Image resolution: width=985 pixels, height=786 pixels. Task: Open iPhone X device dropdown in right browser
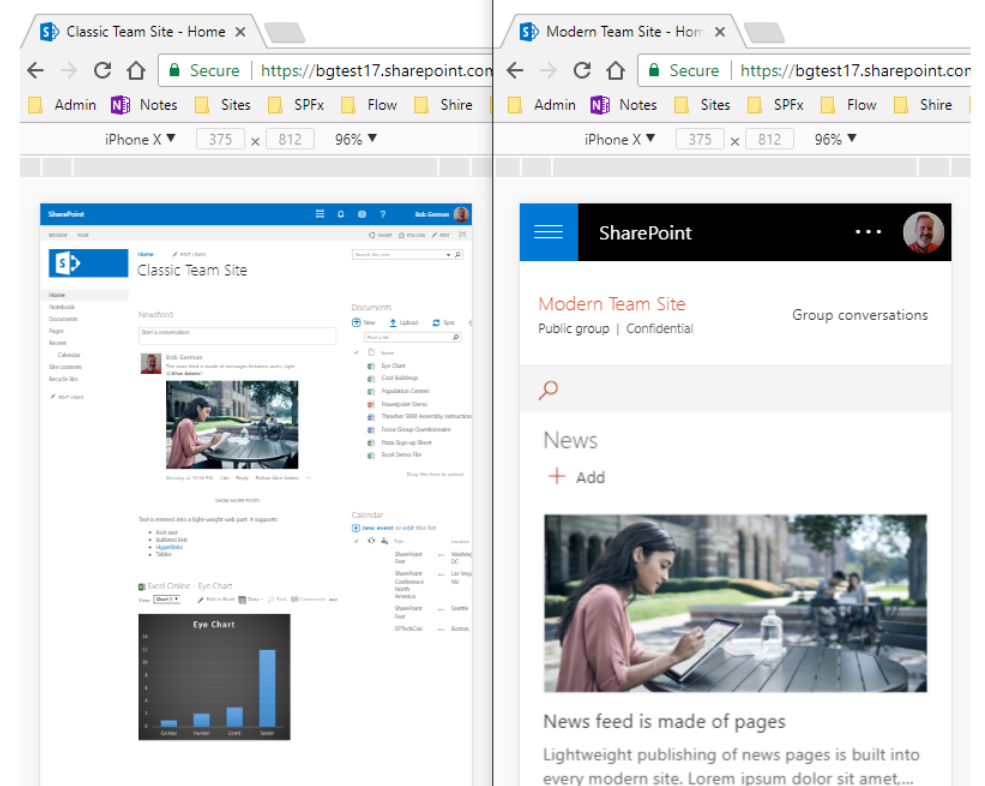click(x=619, y=139)
